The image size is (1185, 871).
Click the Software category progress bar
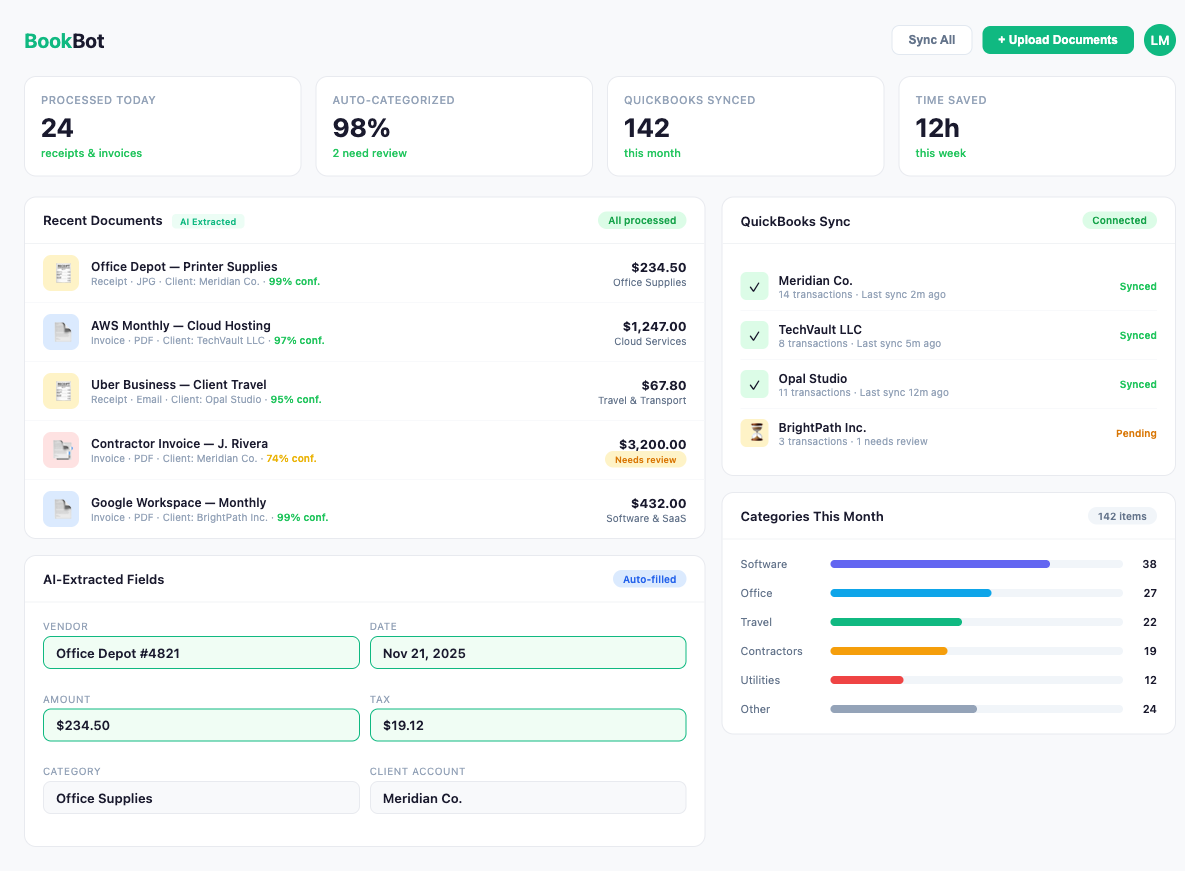click(975, 564)
